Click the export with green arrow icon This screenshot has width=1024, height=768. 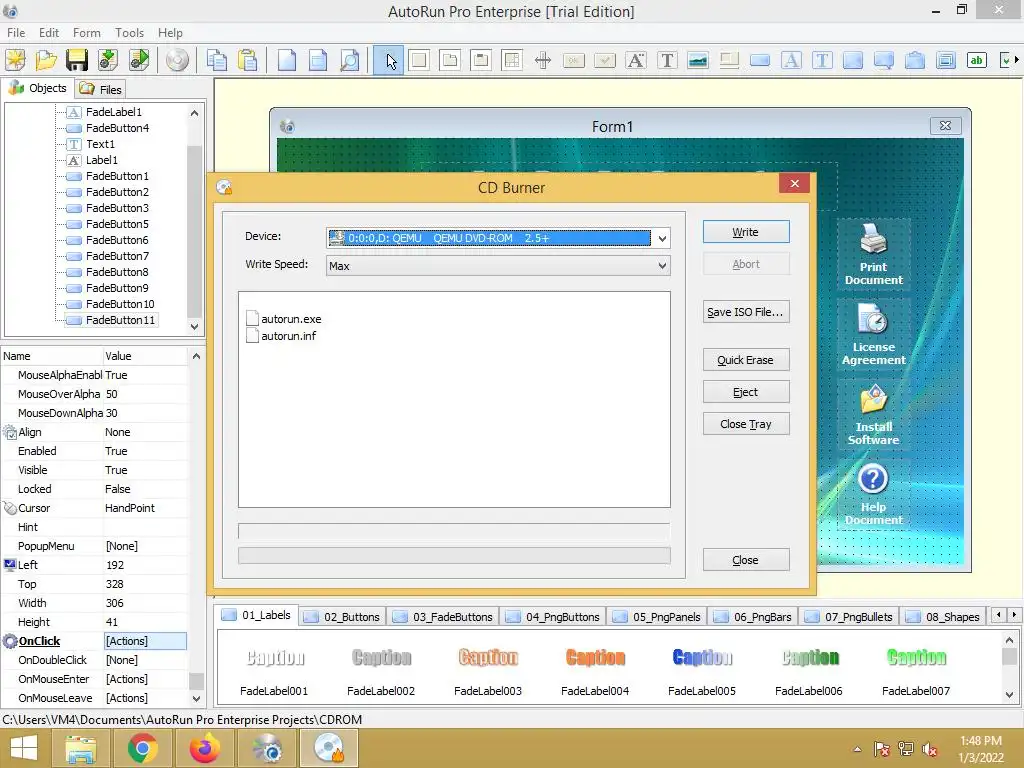(x=108, y=60)
